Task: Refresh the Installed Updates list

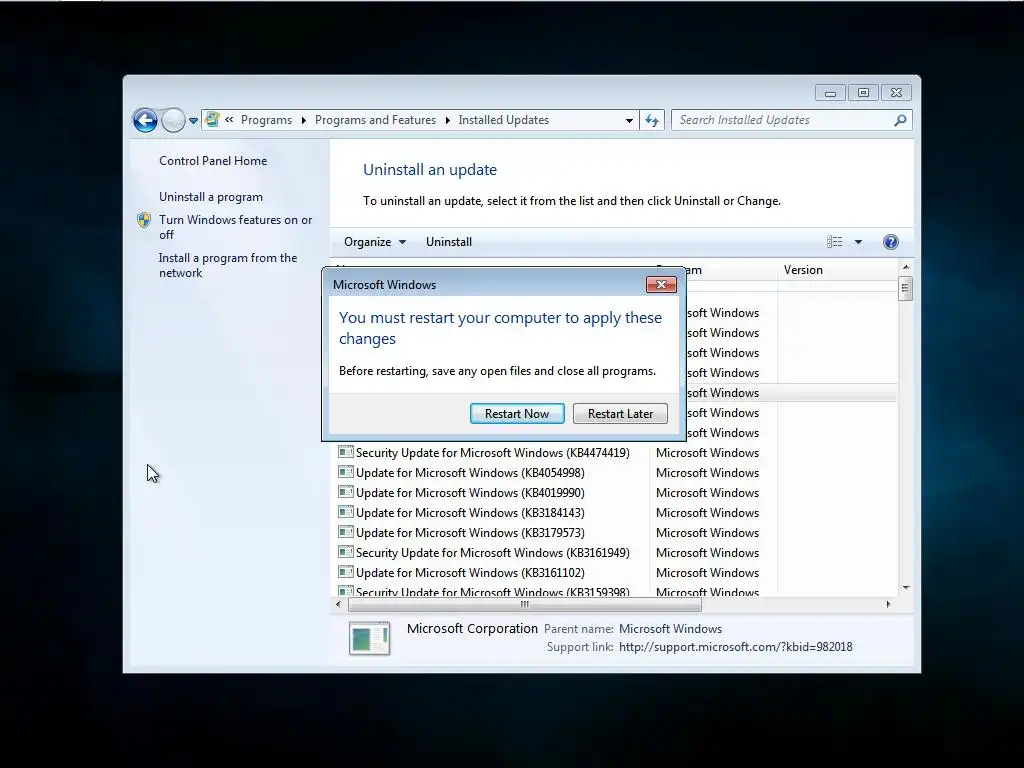Action: tap(652, 120)
